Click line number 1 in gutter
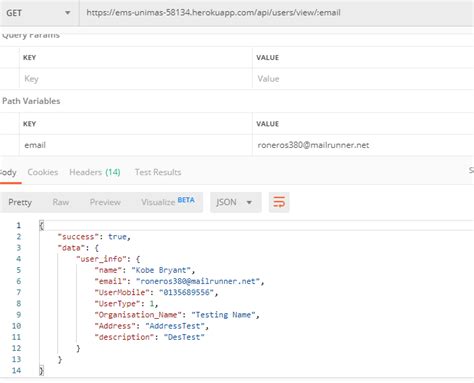Image resolution: width=474 pixels, height=383 pixels. tap(19, 226)
